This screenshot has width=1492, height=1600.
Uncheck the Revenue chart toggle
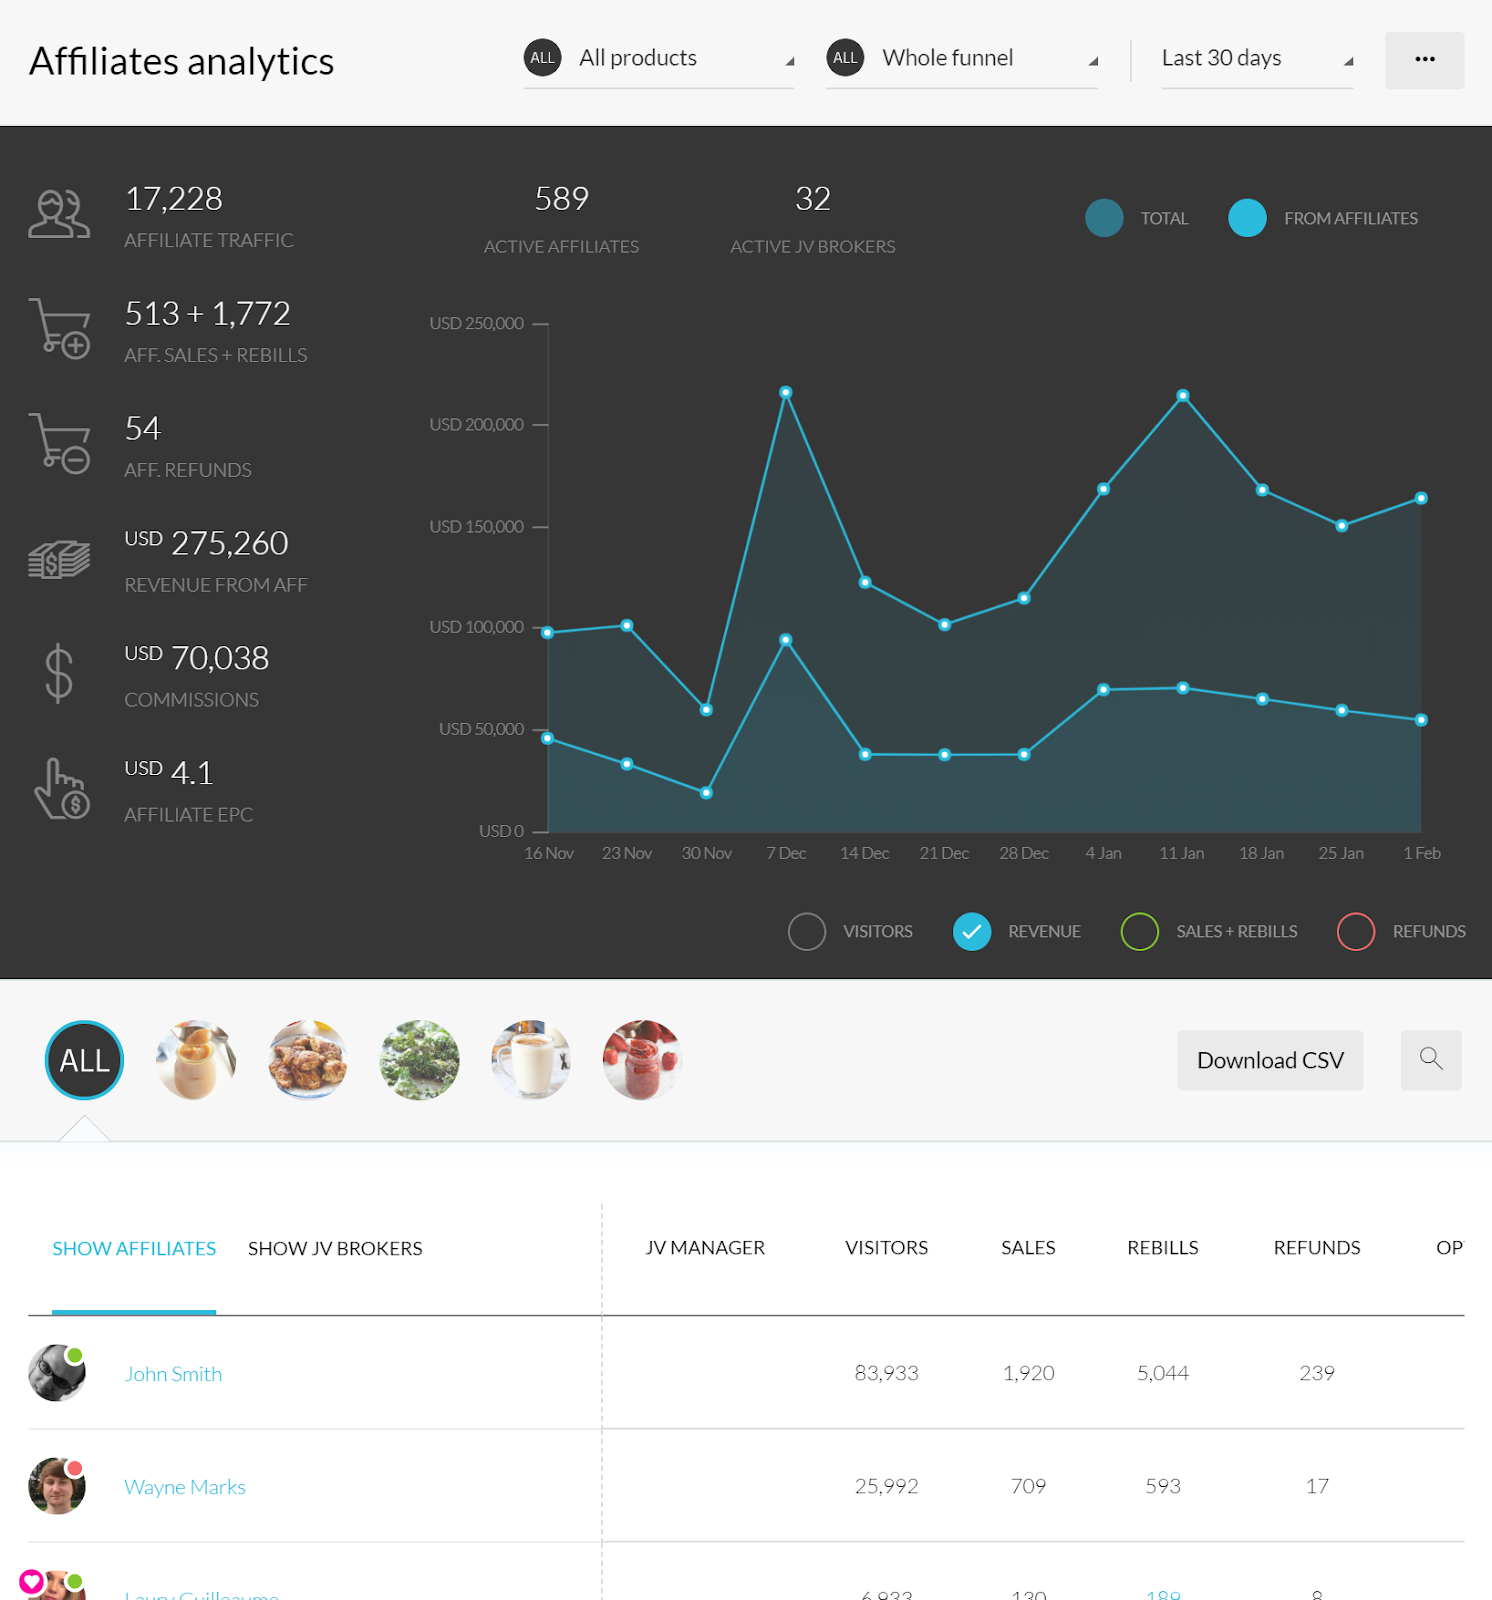971,931
